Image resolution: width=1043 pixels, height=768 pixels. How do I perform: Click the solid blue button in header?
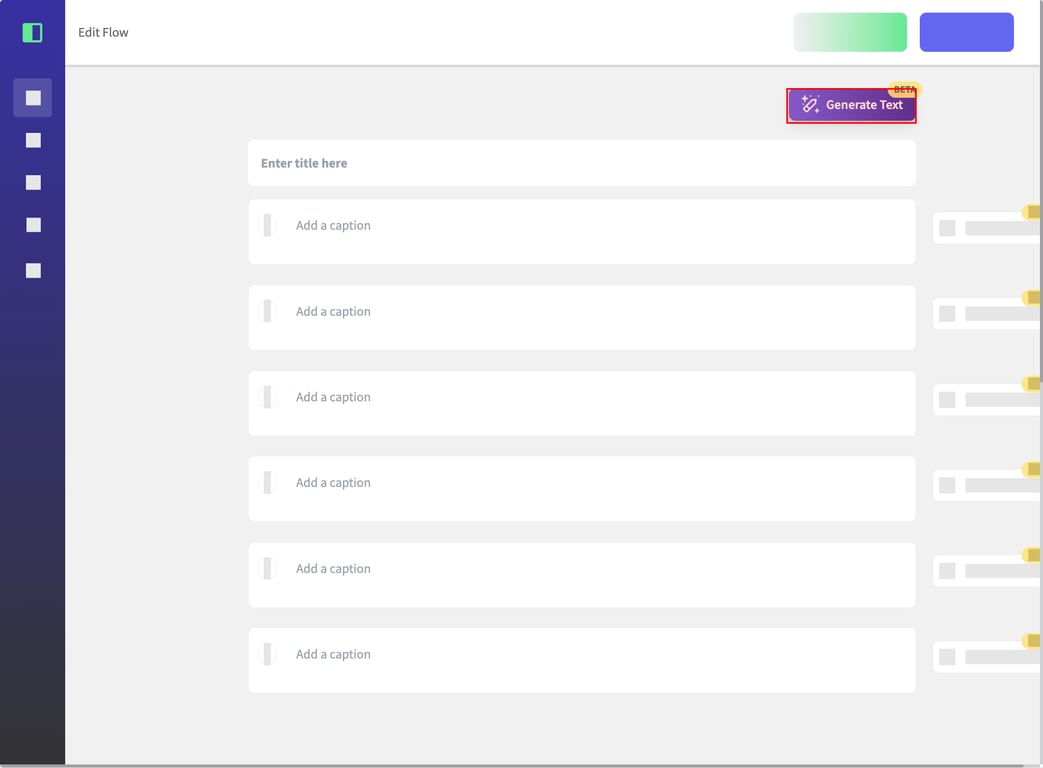tap(966, 32)
